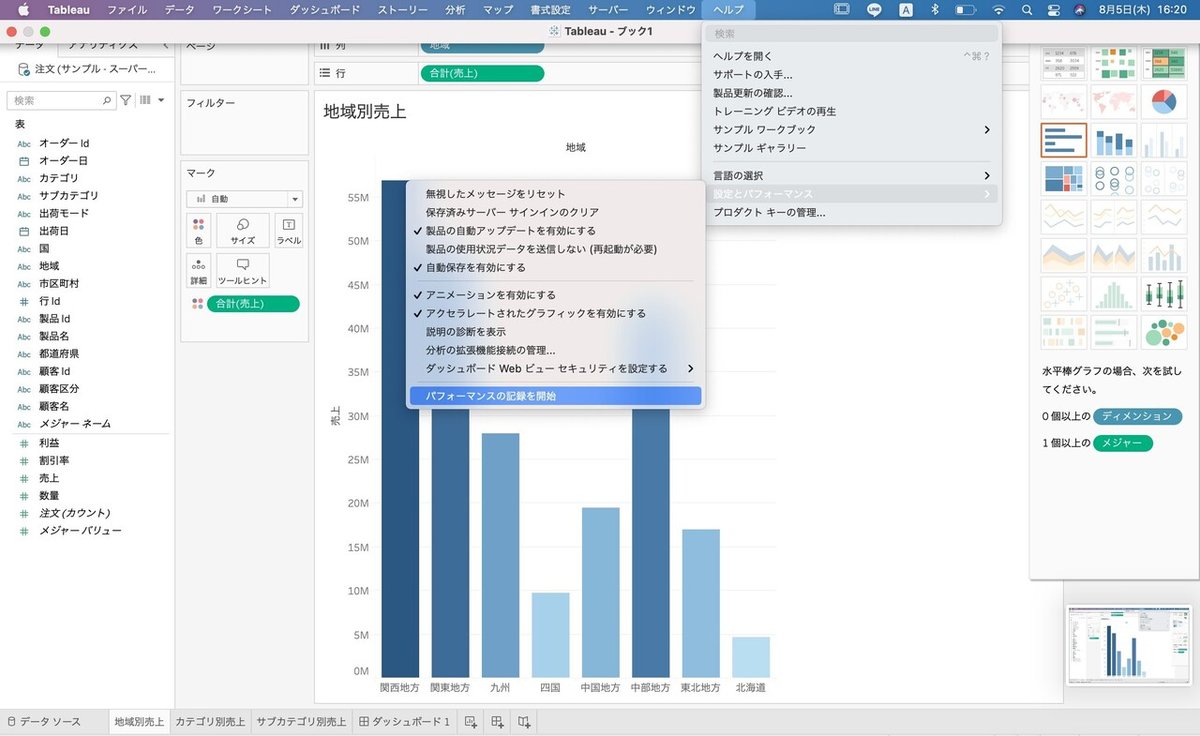1200x736 pixels.
Task: Choose the scatter plot chart type
Action: click(1064, 294)
